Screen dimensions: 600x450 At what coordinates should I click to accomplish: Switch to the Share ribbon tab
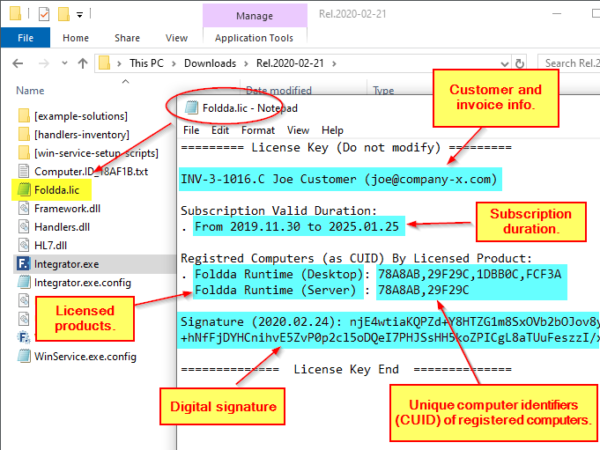pos(127,38)
